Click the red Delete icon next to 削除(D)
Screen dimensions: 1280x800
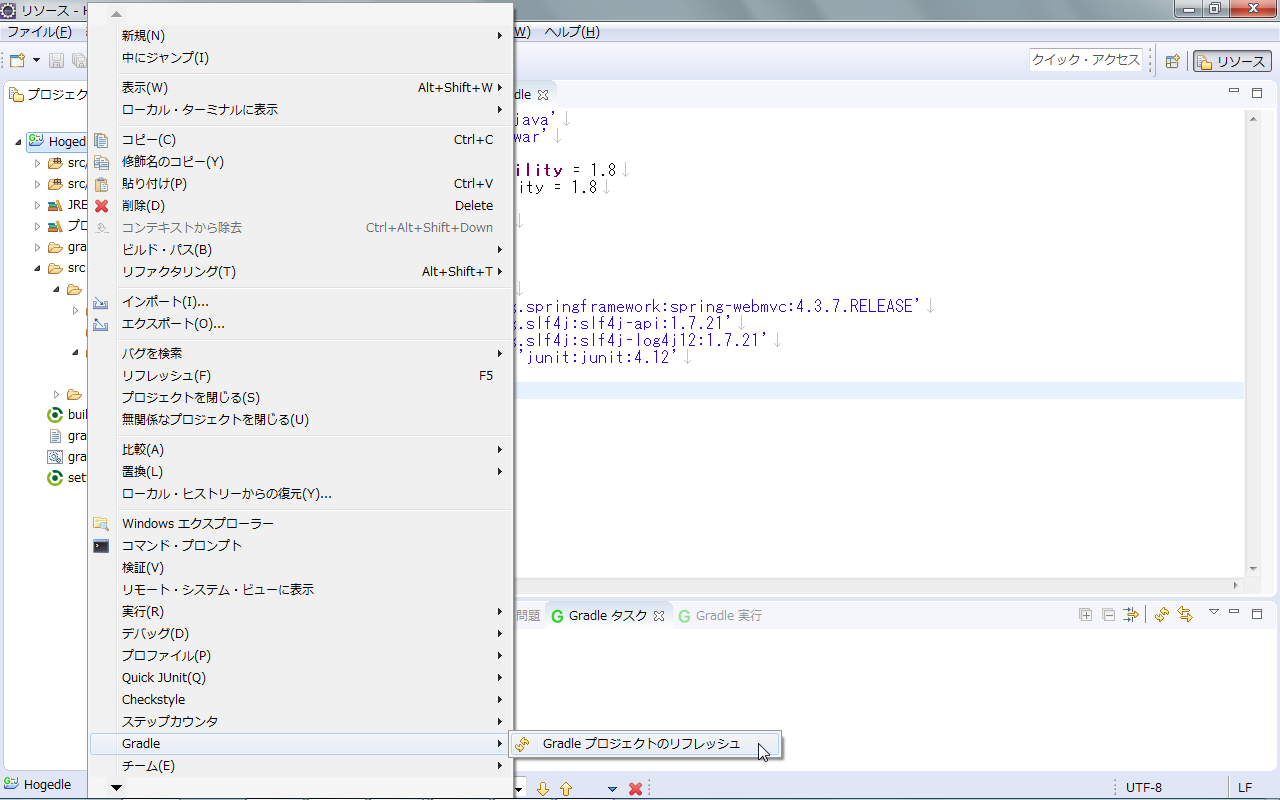(101, 205)
